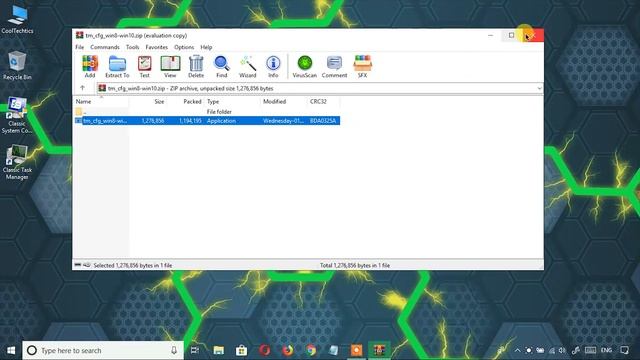640x360 pixels.
Task: Minimize the WinRAR window
Action: pos(491,36)
